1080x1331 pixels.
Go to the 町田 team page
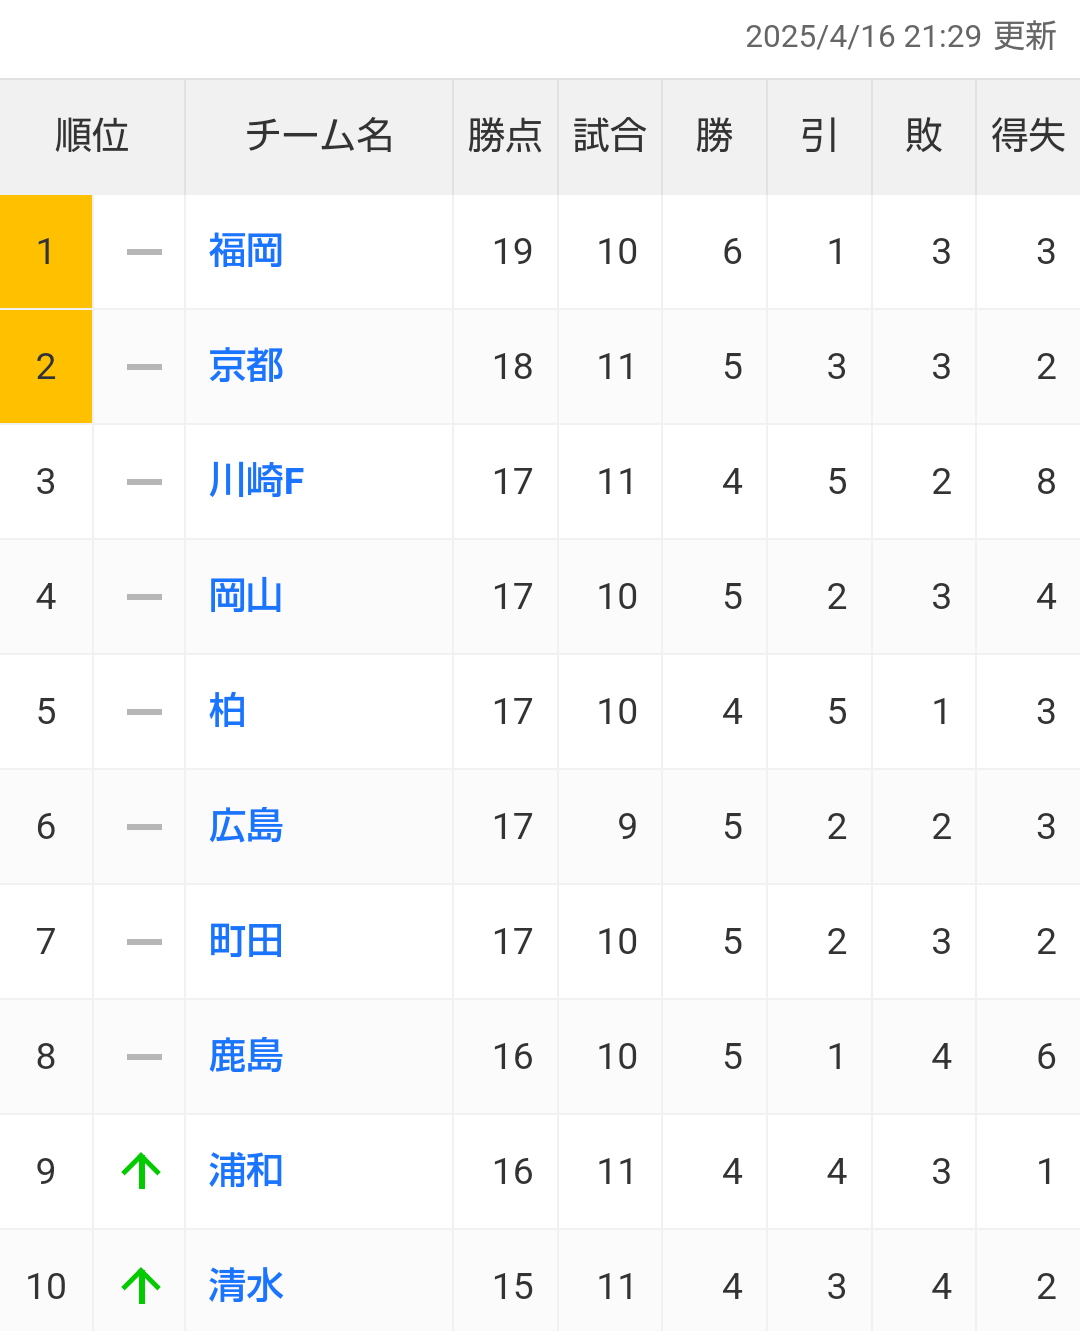tap(246, 941)
